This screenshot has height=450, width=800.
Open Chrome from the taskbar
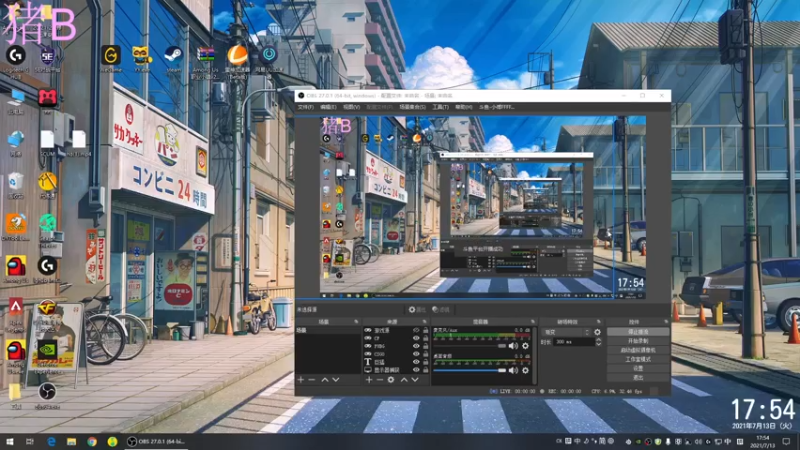(x=92, y=441)
